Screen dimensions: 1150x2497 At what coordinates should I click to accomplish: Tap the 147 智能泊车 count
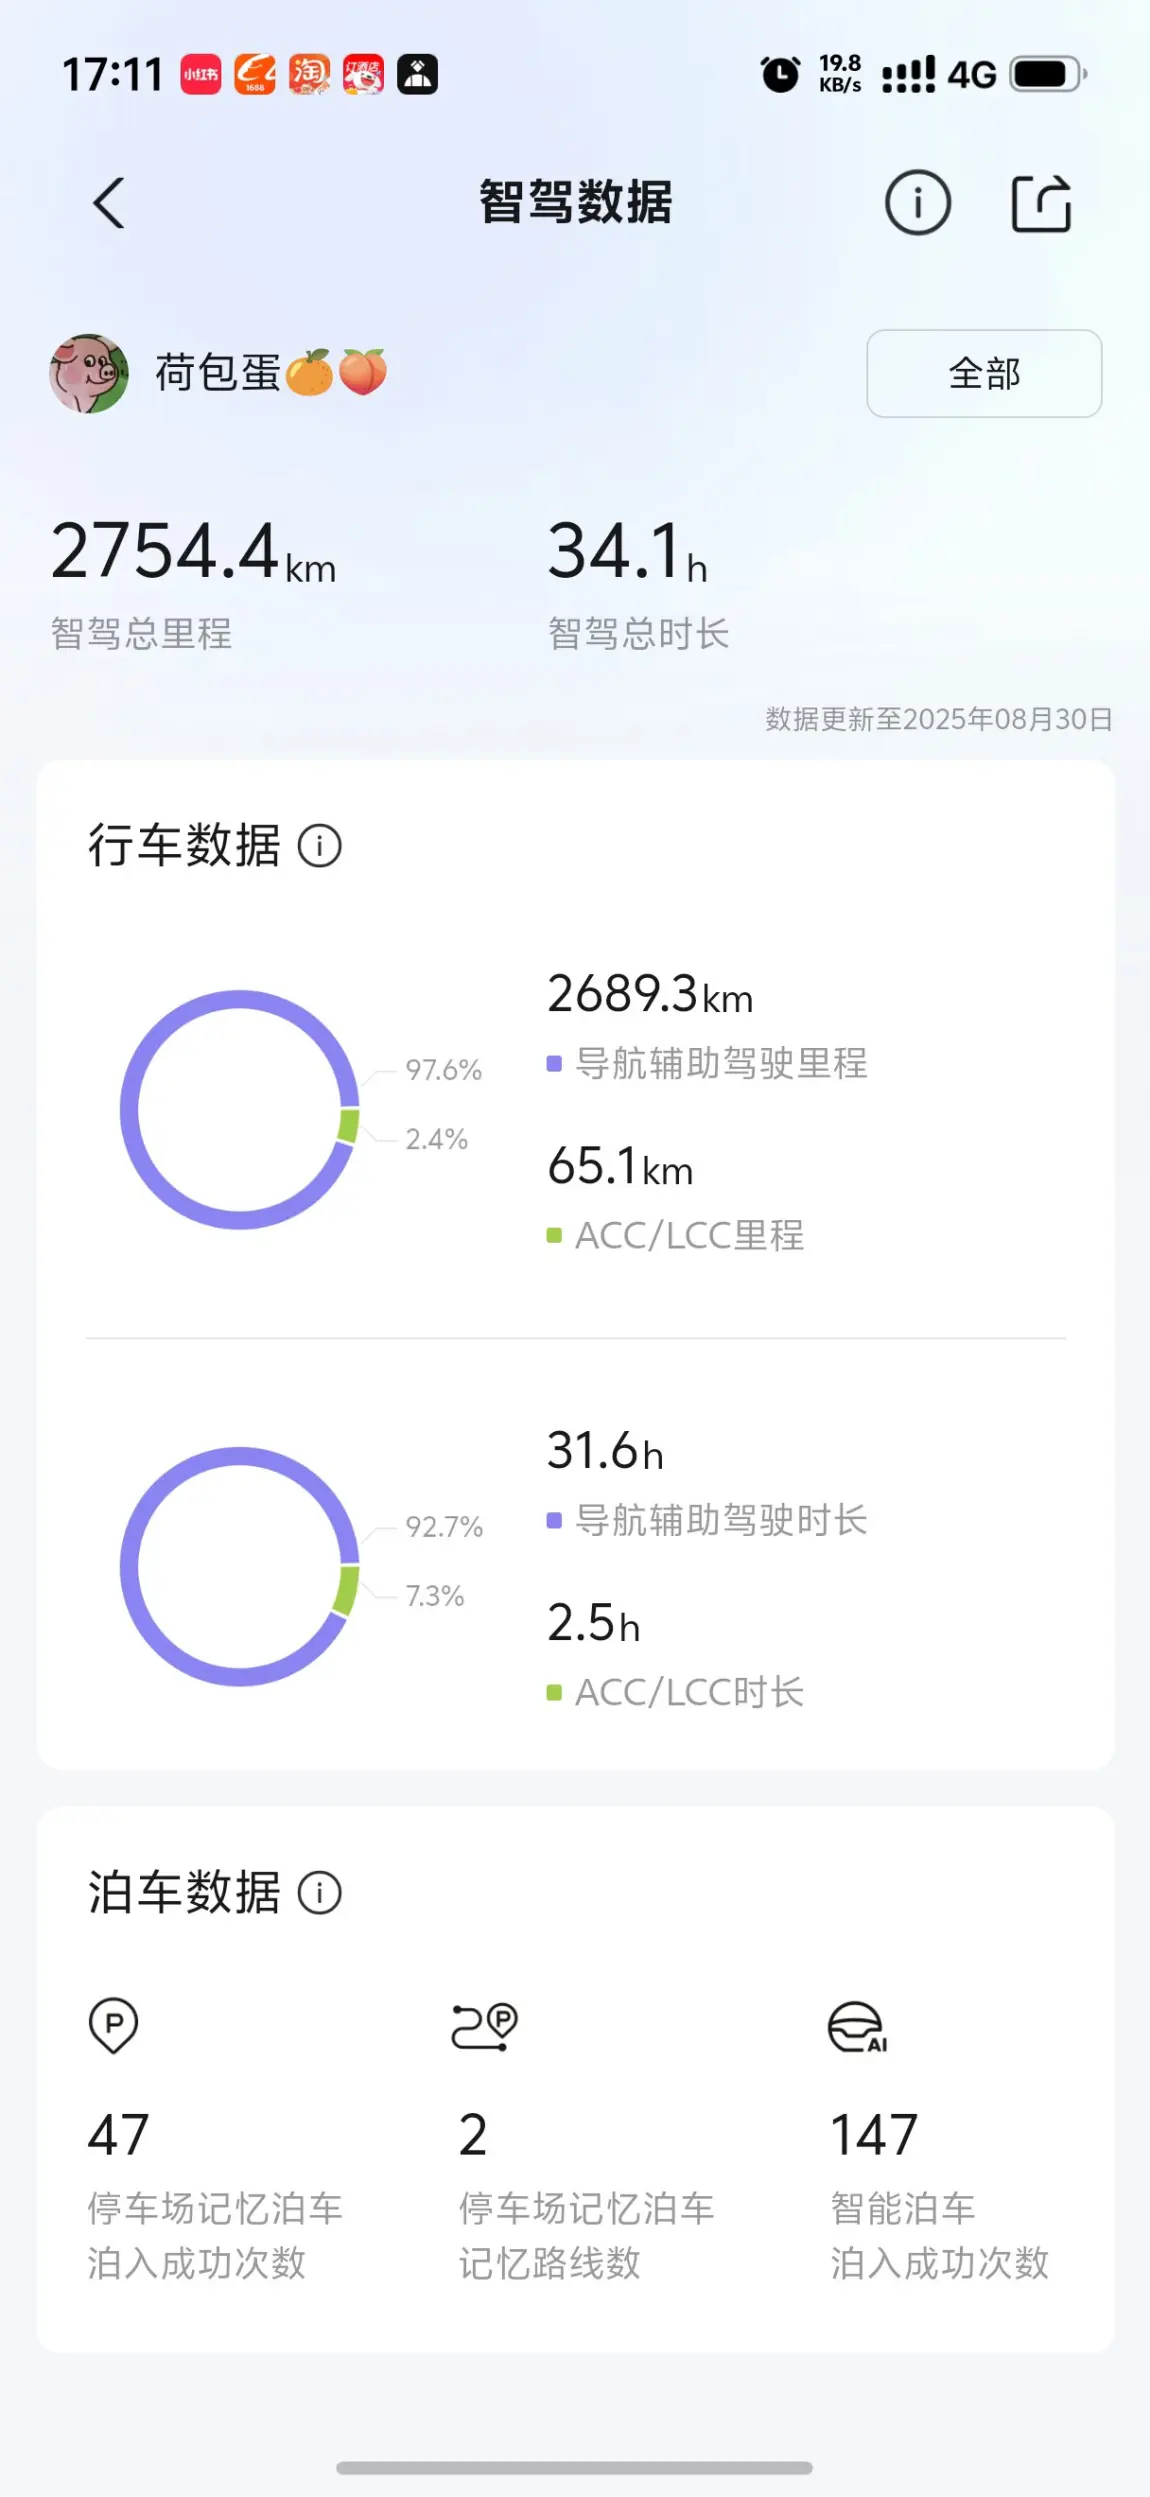tap(873, 2134)
